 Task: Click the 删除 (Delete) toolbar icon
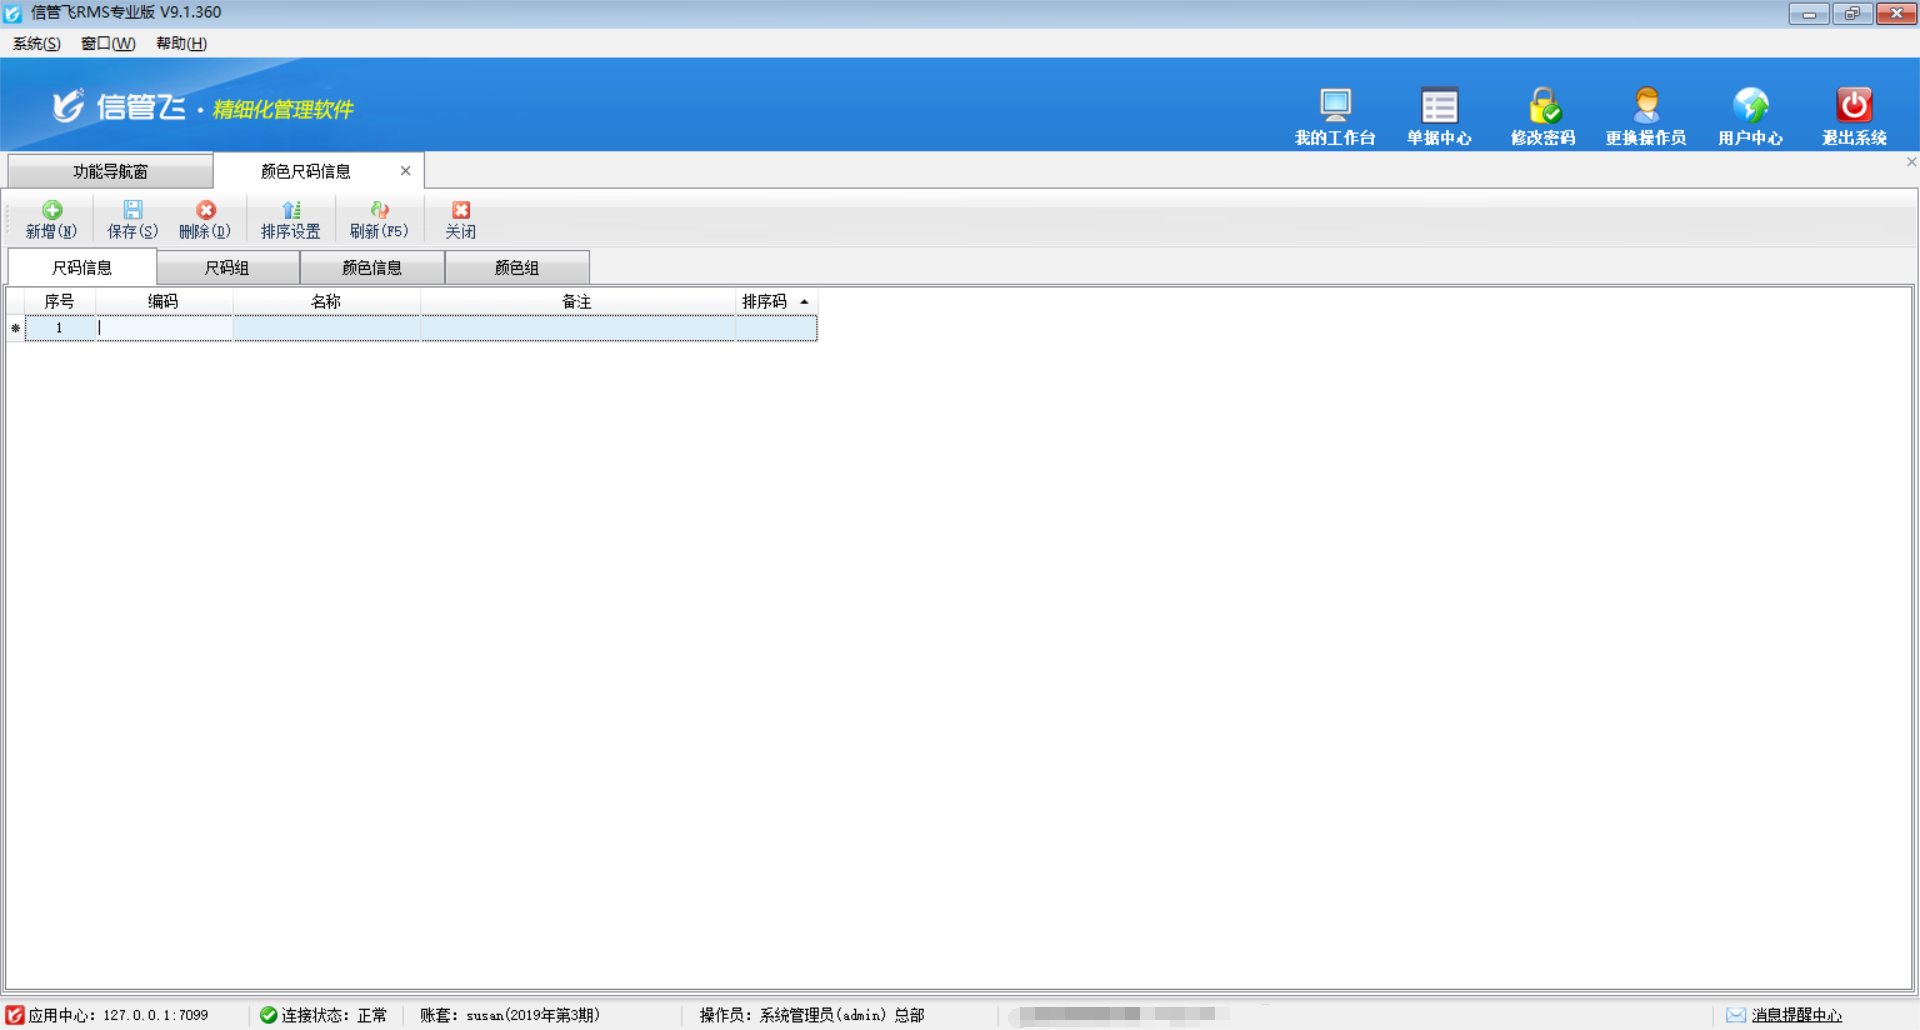[205, 211]
